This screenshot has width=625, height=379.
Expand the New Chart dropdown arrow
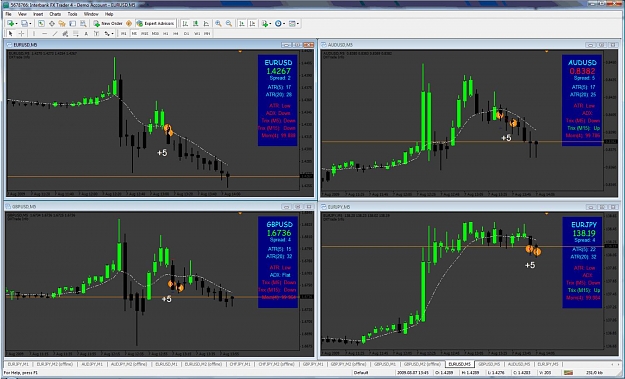16,24
